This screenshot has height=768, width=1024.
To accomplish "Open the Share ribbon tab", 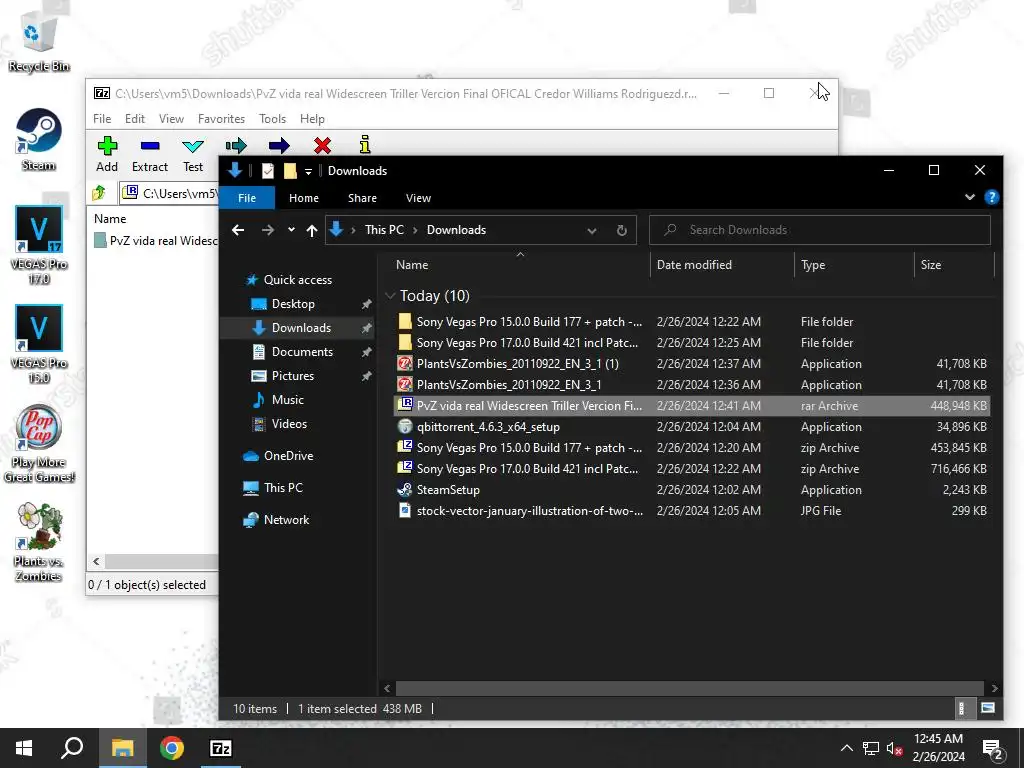I will coord(362,198).
